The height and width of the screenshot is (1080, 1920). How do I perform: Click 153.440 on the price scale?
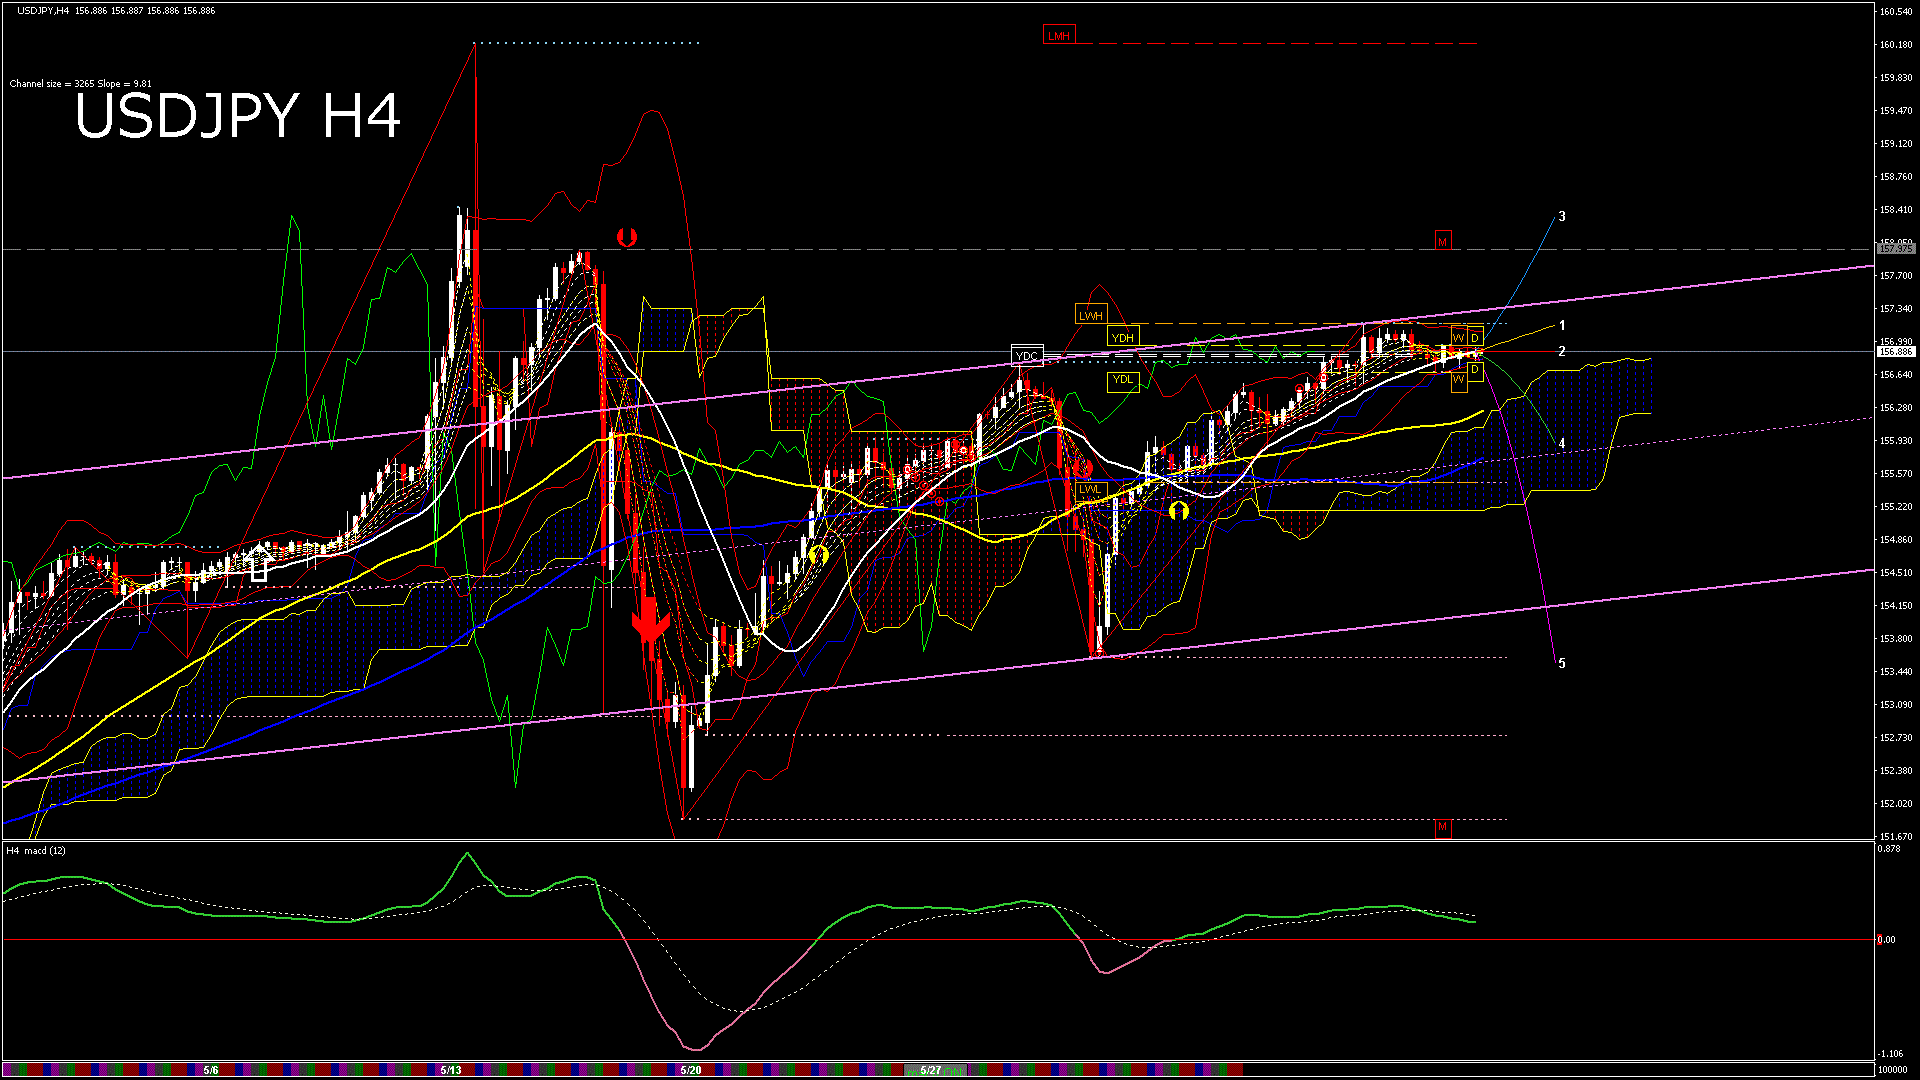(1896, 672)
